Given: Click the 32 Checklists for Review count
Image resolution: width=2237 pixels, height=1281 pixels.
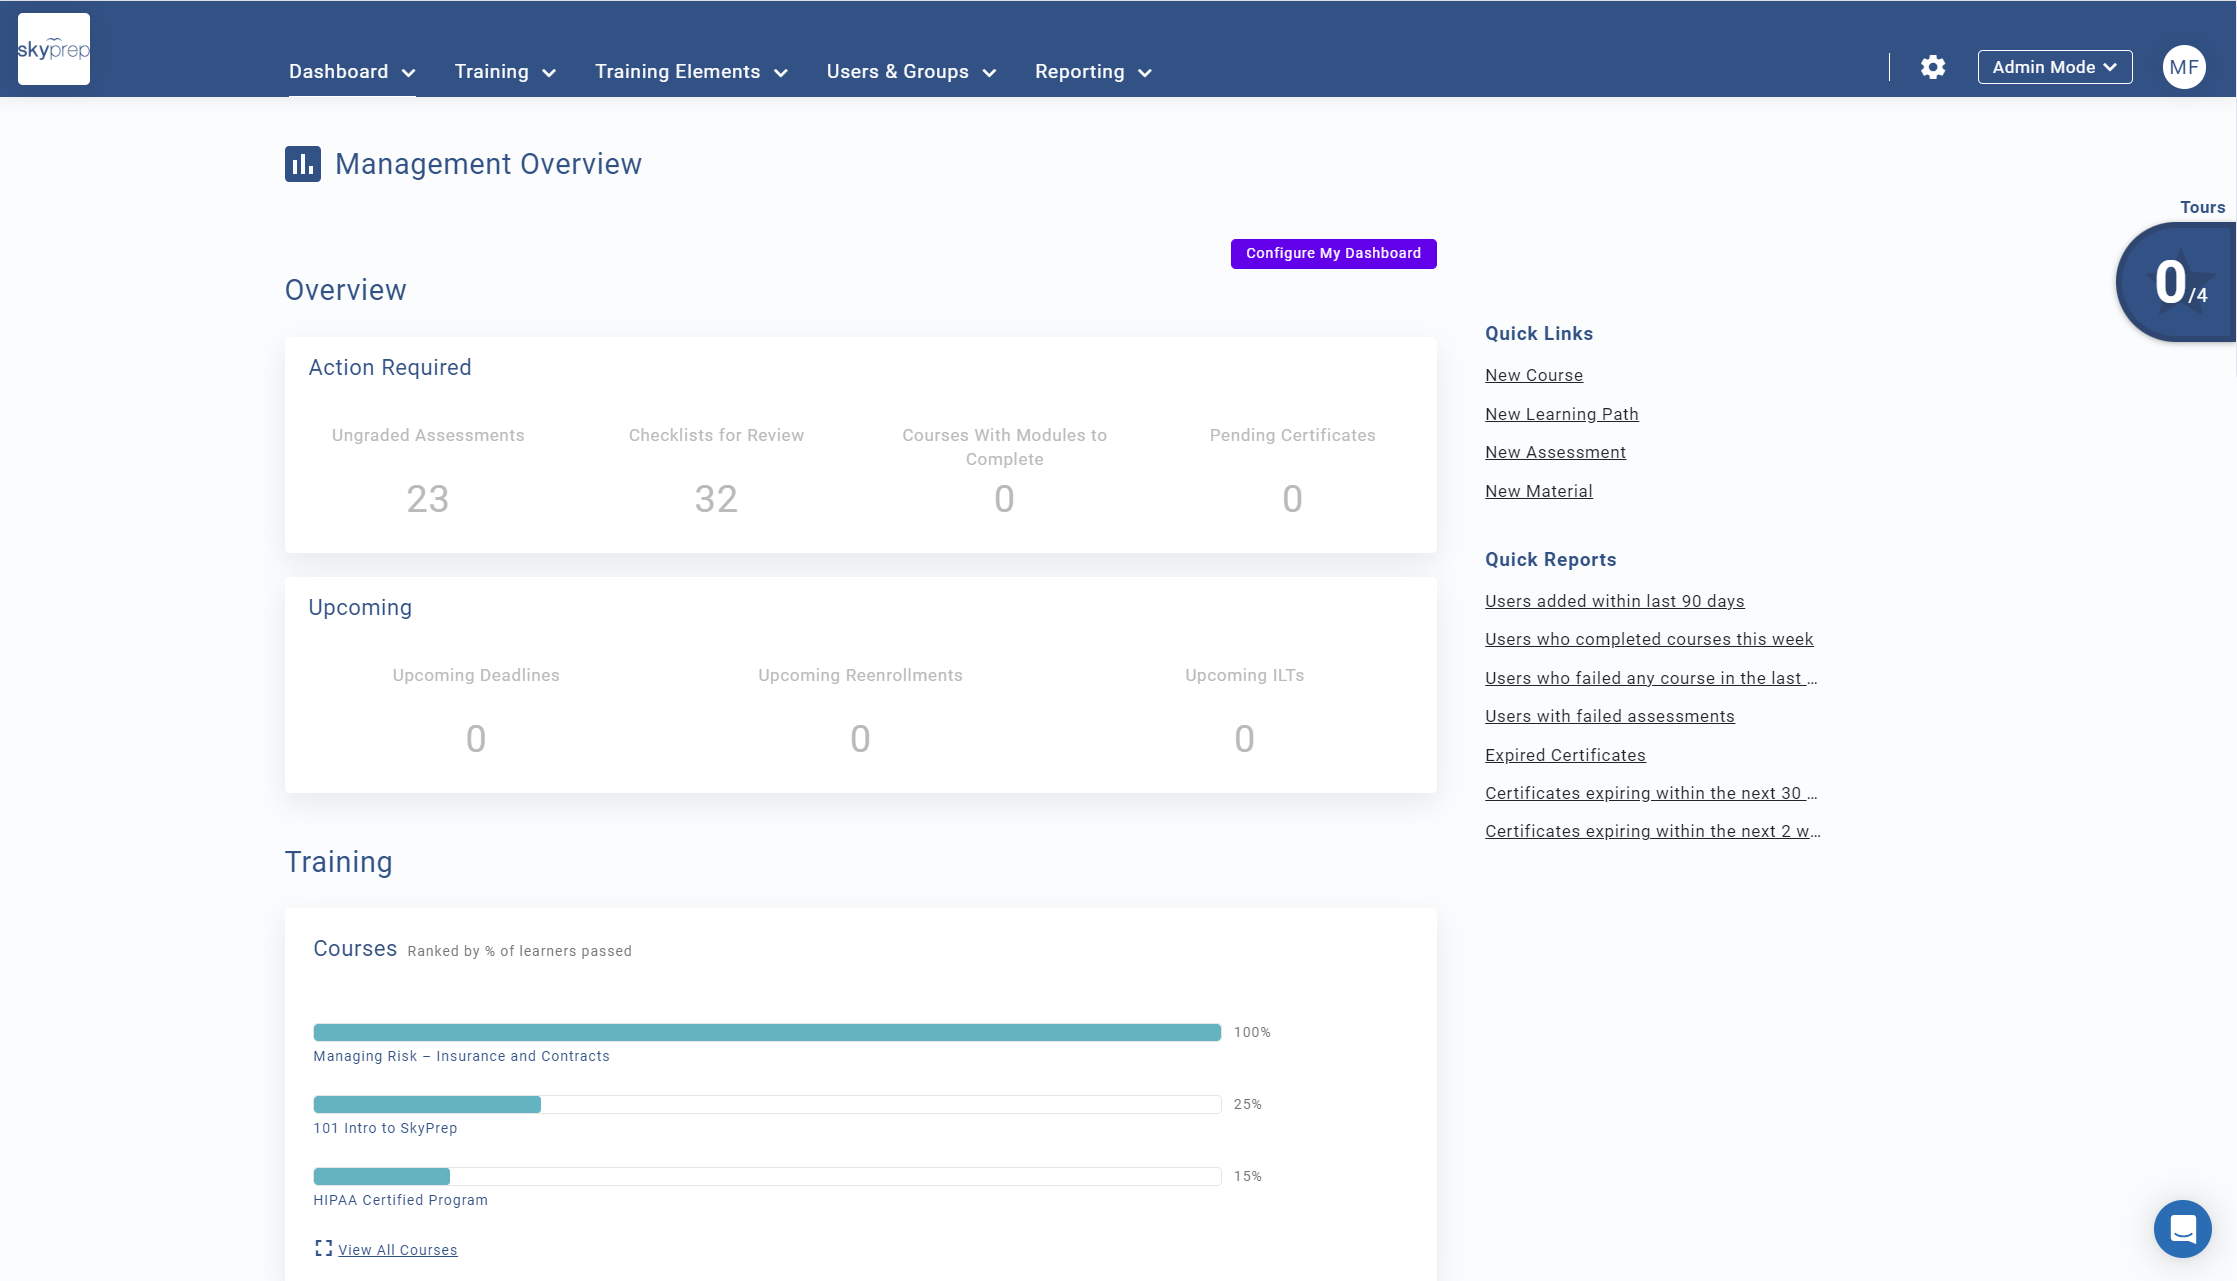Looking at the screenshot, I should tap(716, 499).
